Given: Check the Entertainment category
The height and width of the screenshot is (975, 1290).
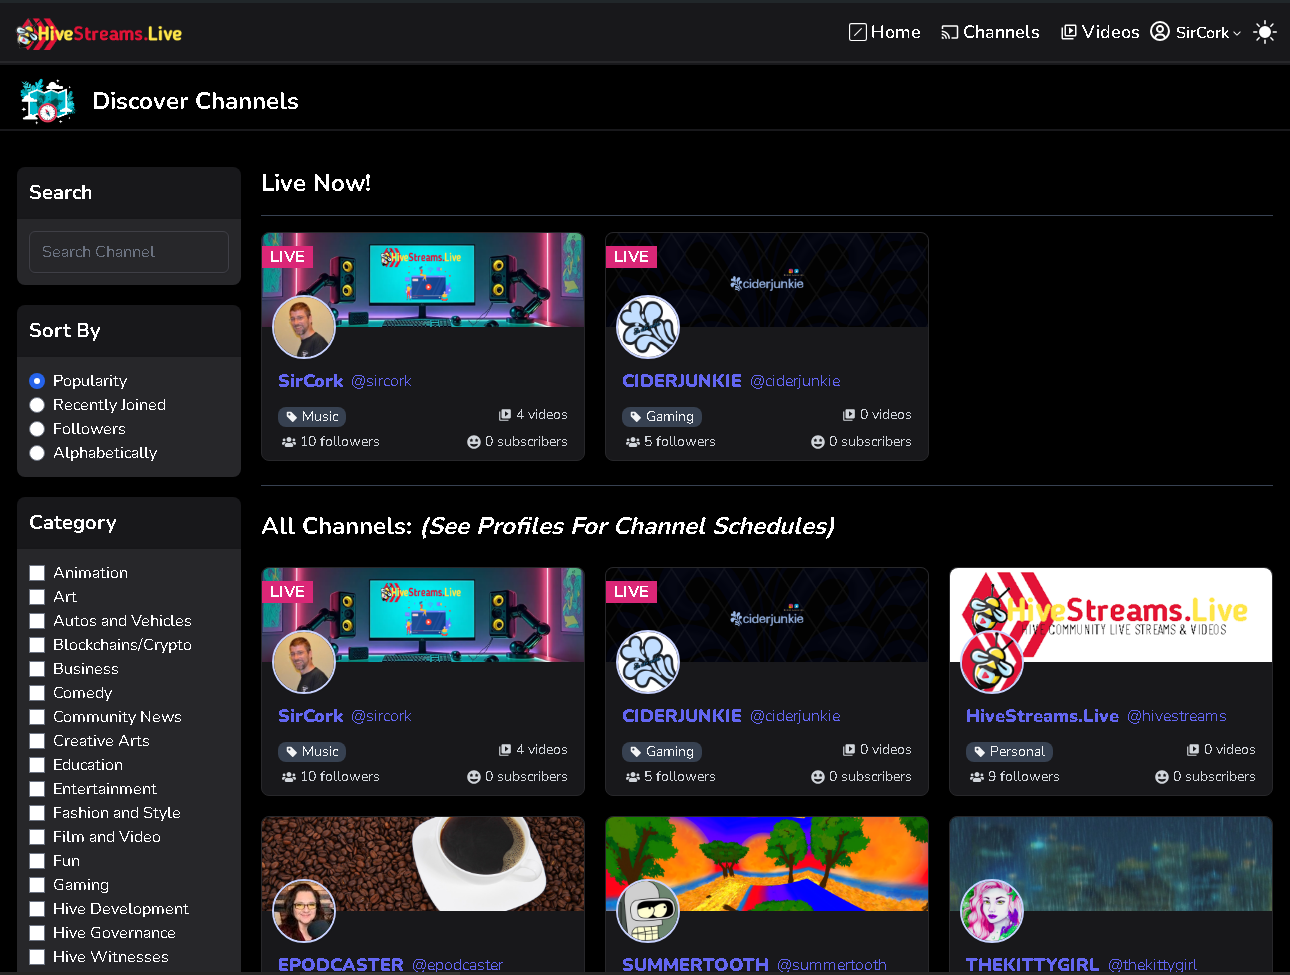Looking at the screenshot, I should (x=37, y=789).
